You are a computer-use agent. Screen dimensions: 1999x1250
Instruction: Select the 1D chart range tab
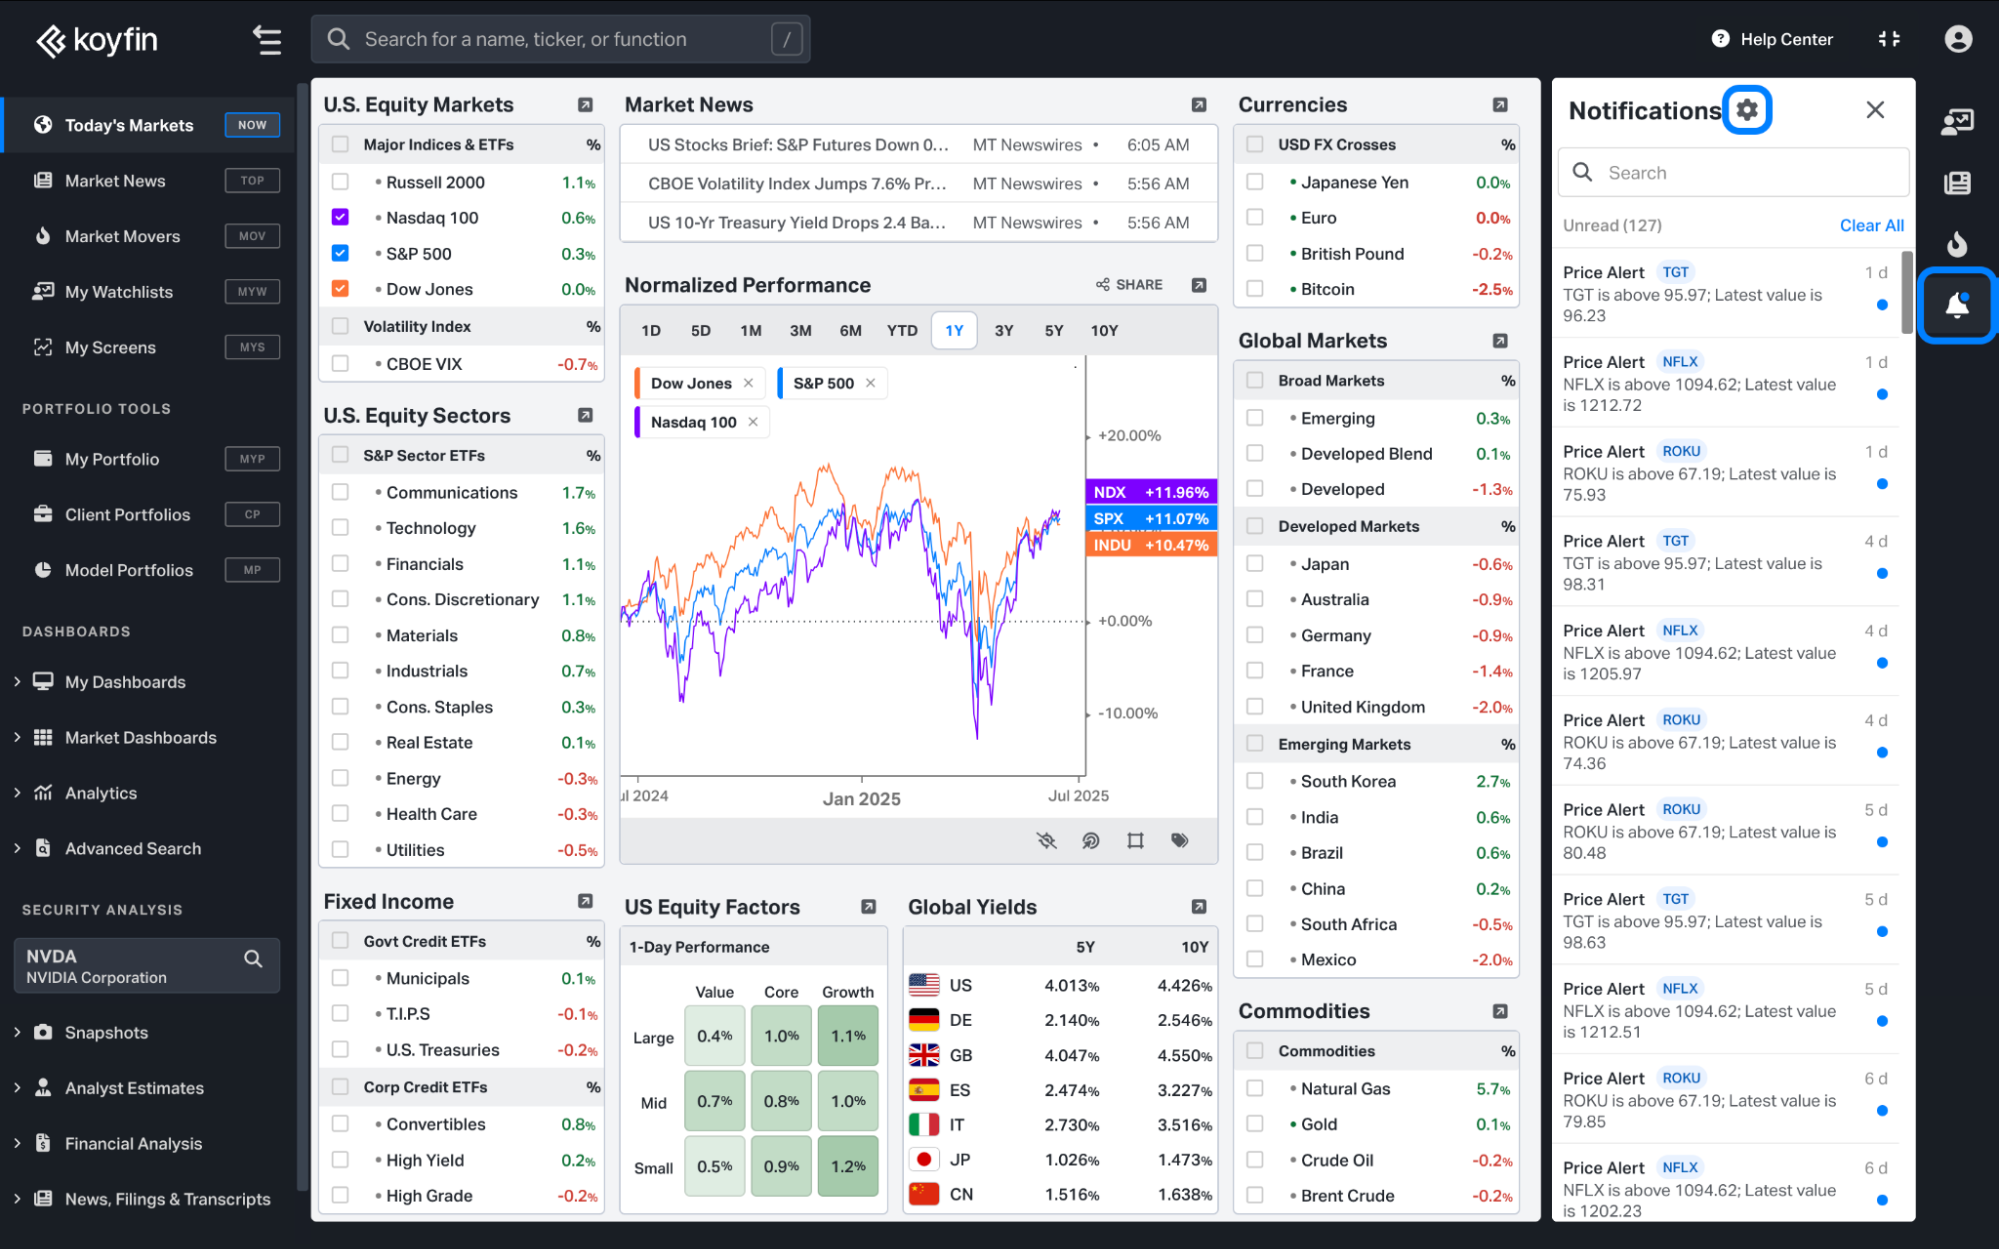[651, 331]
